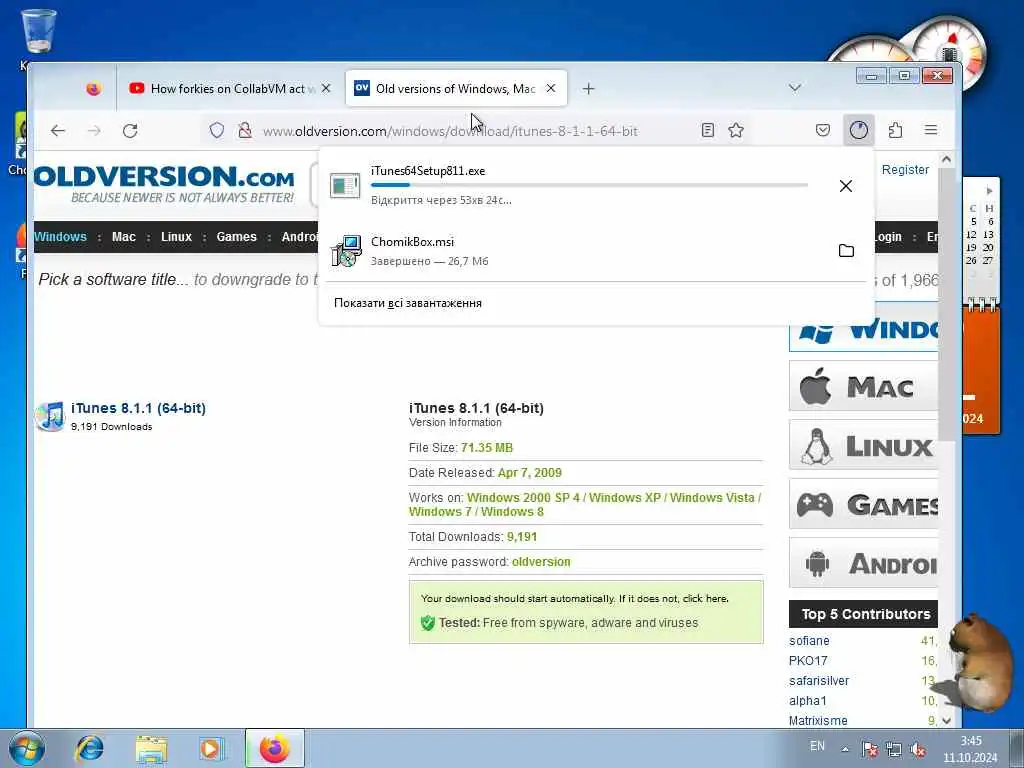Open the taskbar clock showing 3:45
This screenshot has width=1024, height=768.
coord(970,749)
